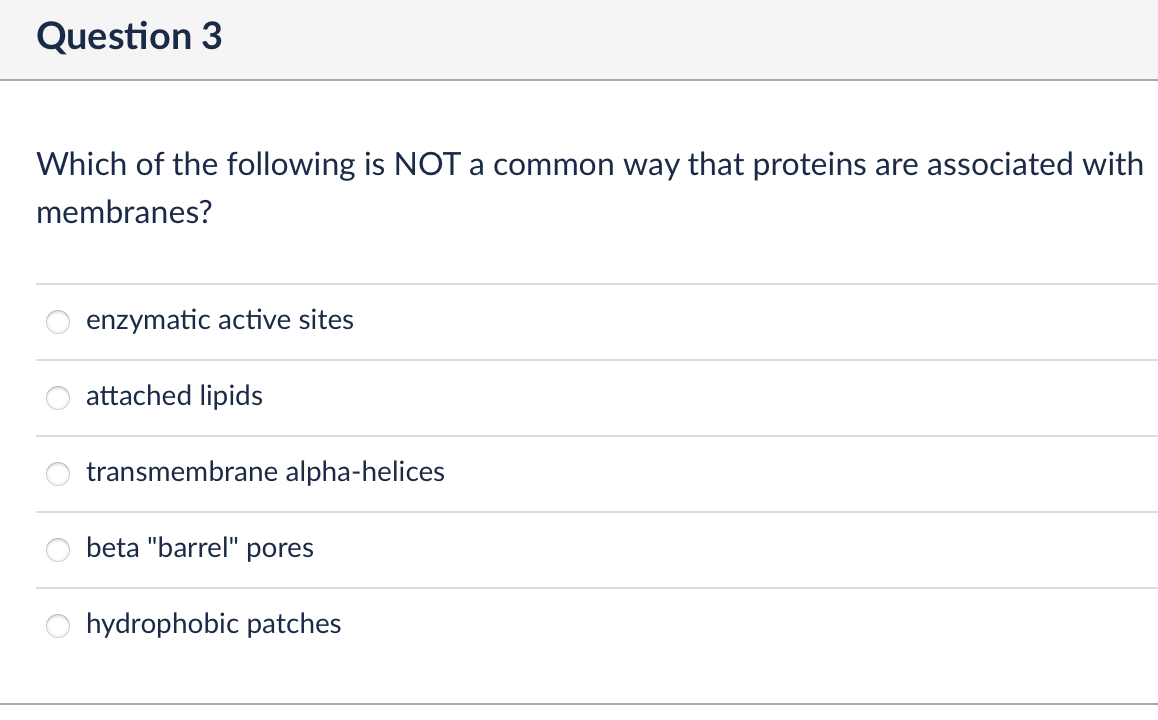Click the "transmembrane alpha-helices" answer label
This screenshot has width=1158, height=720.
[265, 472]
